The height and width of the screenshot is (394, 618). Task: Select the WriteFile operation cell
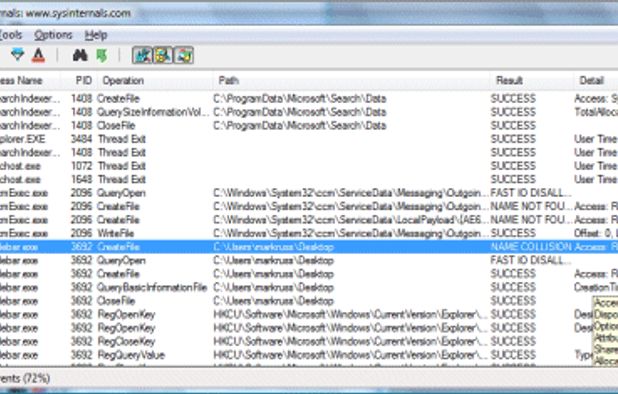[116, 233]
